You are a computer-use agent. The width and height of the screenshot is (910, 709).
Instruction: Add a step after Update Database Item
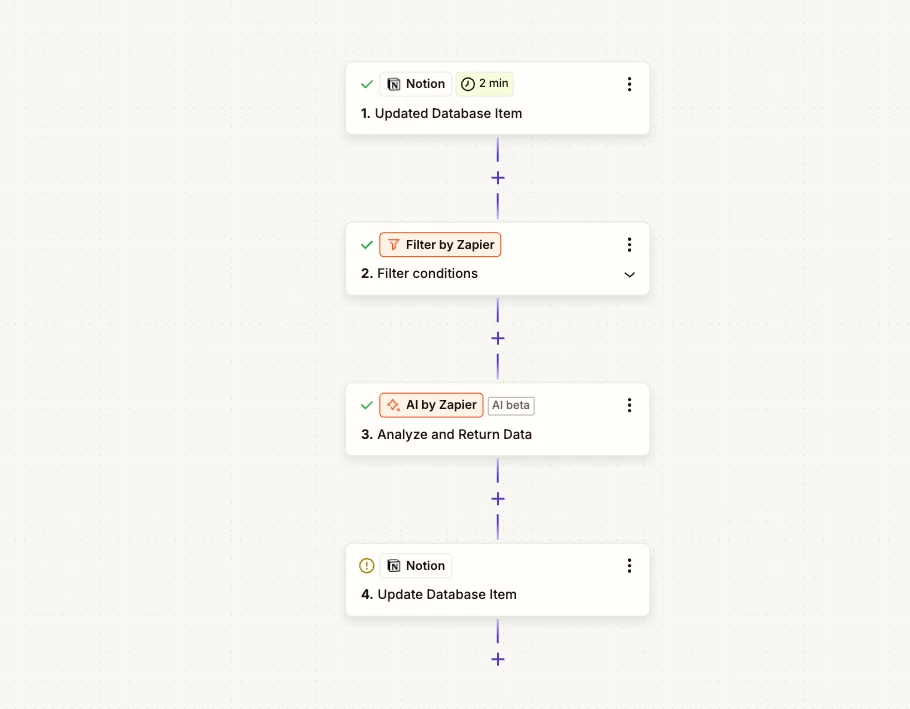point(498,659)
